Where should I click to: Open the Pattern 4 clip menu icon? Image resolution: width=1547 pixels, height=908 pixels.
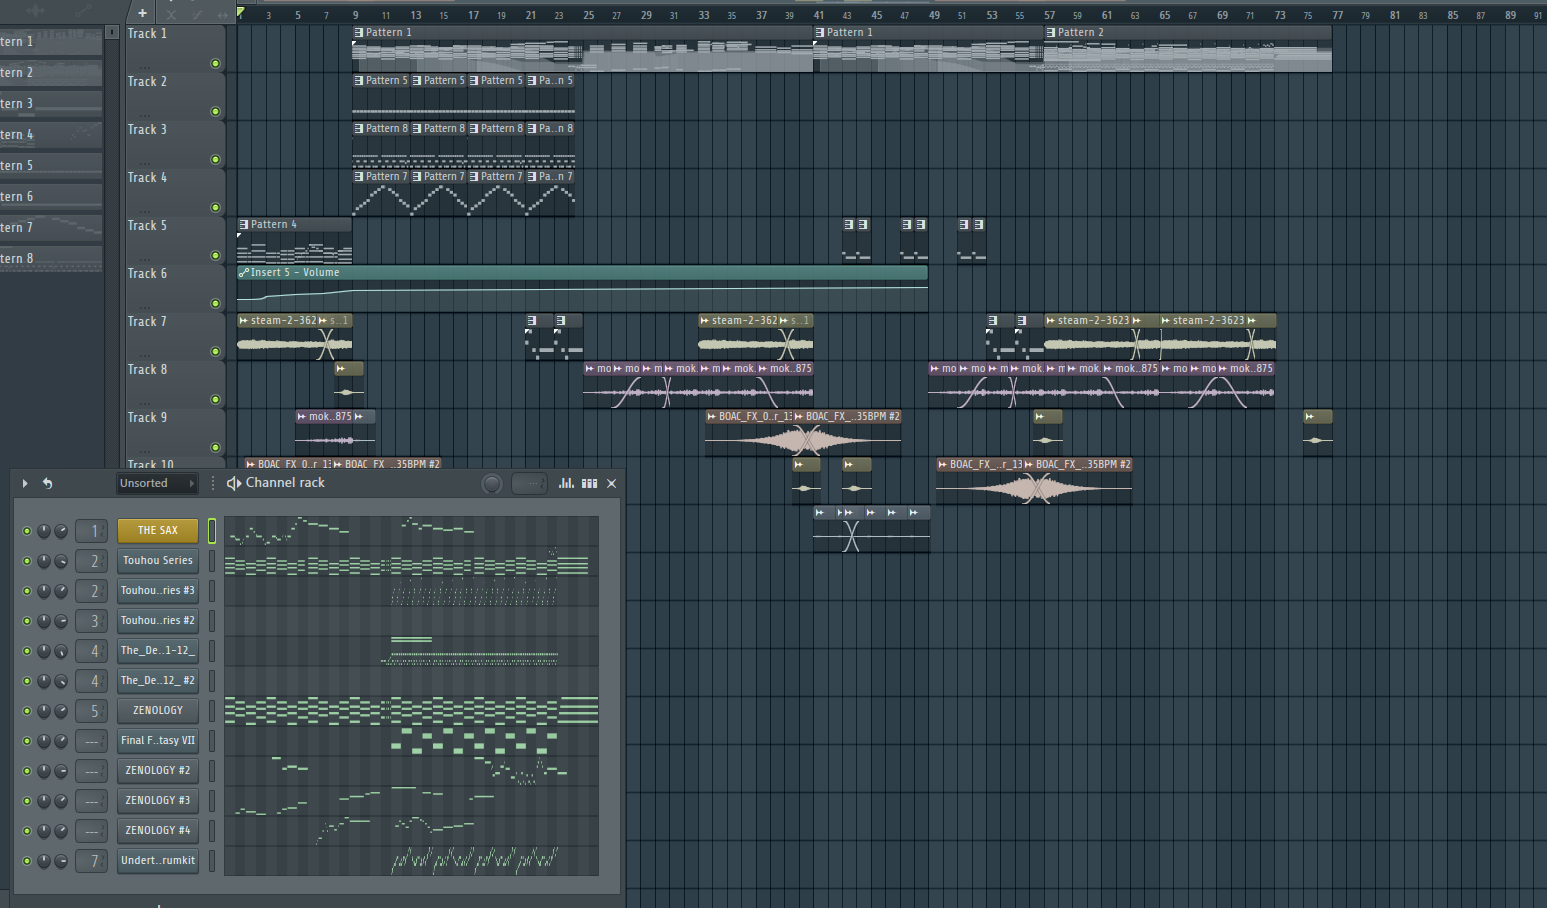pos(244,225)
